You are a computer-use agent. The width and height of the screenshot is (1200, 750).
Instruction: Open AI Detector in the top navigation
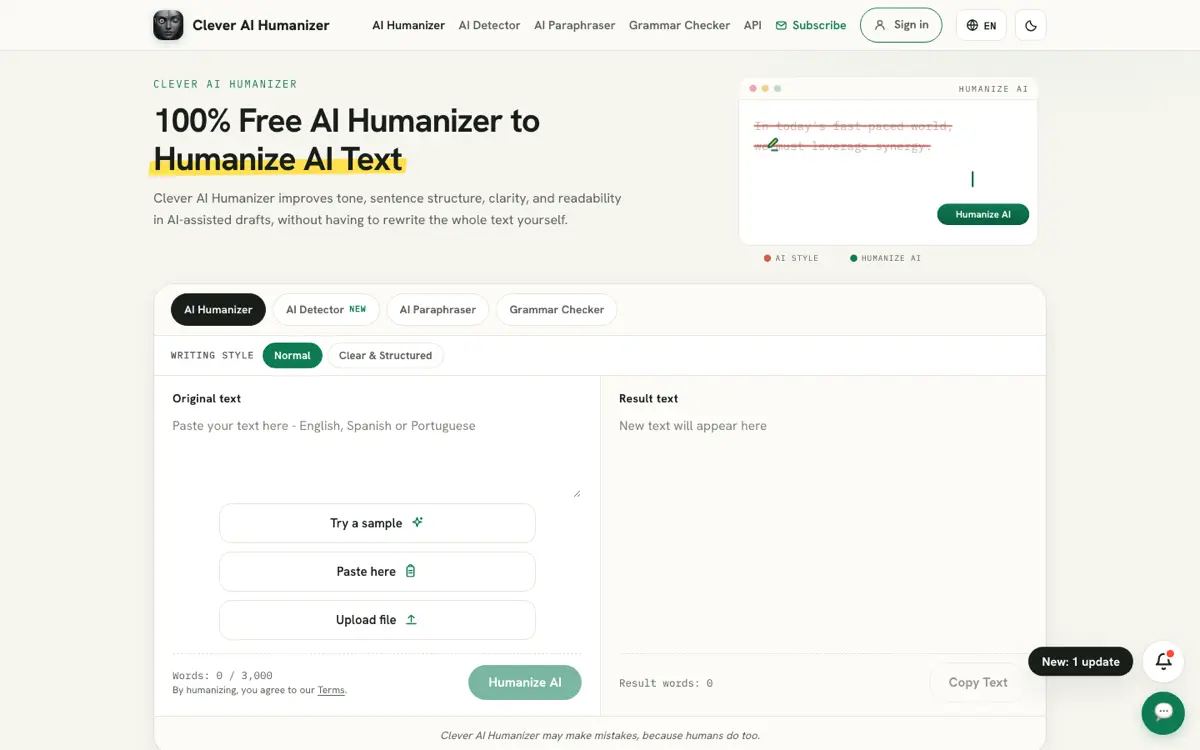tap(489, 25)
